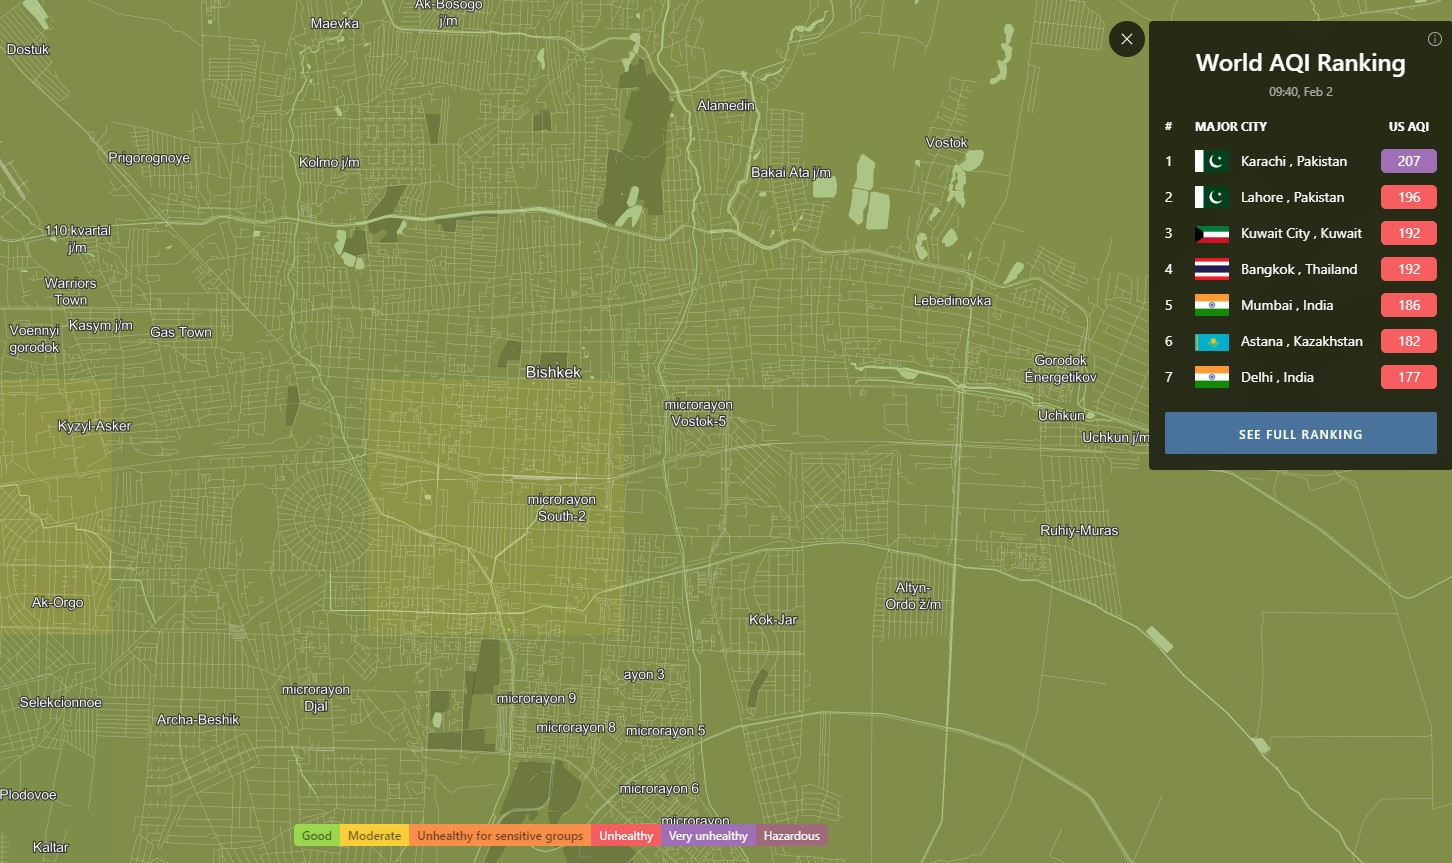Click Unhealthy for sensitive groups legend
Image resolution: width=1452 pixels, height=863 pixels.
[499, 836]
